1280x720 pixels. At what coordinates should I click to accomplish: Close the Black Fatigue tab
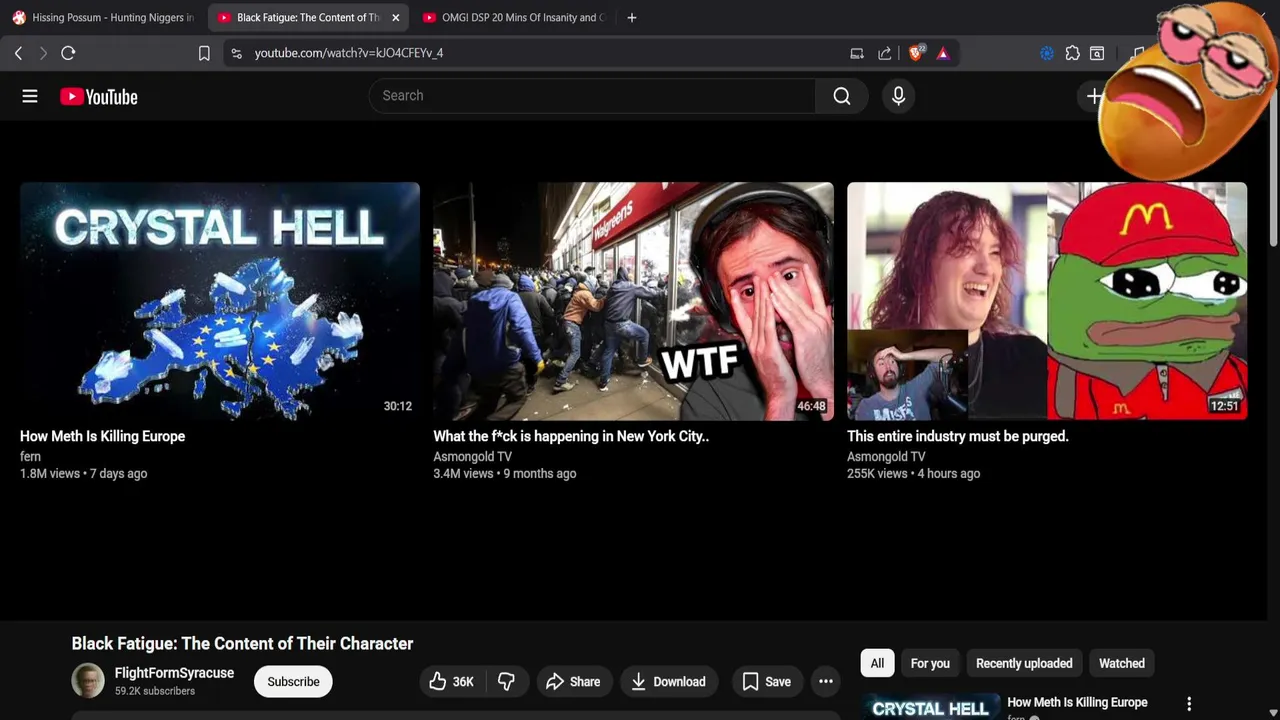tap(396, 18)
